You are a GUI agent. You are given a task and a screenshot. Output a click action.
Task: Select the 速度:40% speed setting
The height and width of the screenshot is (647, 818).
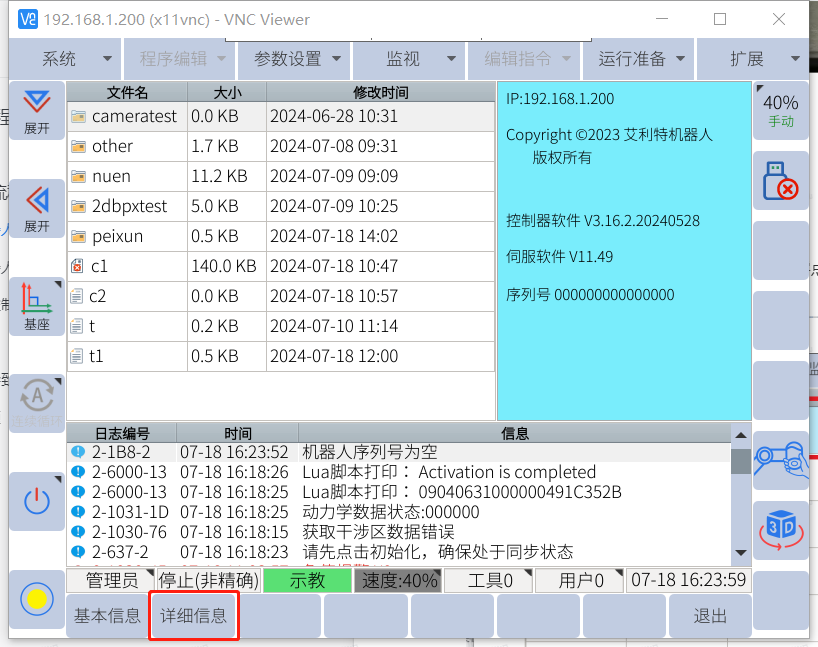[397, 580]
